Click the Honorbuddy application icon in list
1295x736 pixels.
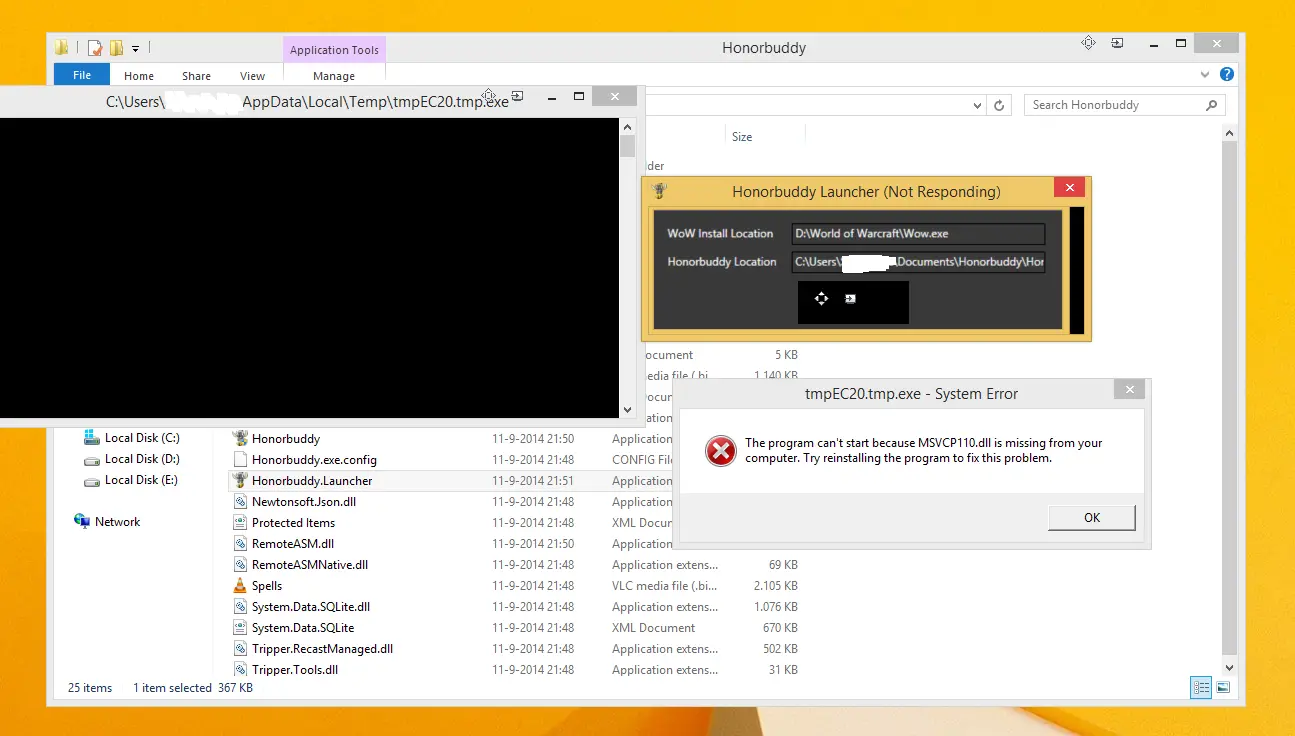pyautogui.click(x=240, y=438)
